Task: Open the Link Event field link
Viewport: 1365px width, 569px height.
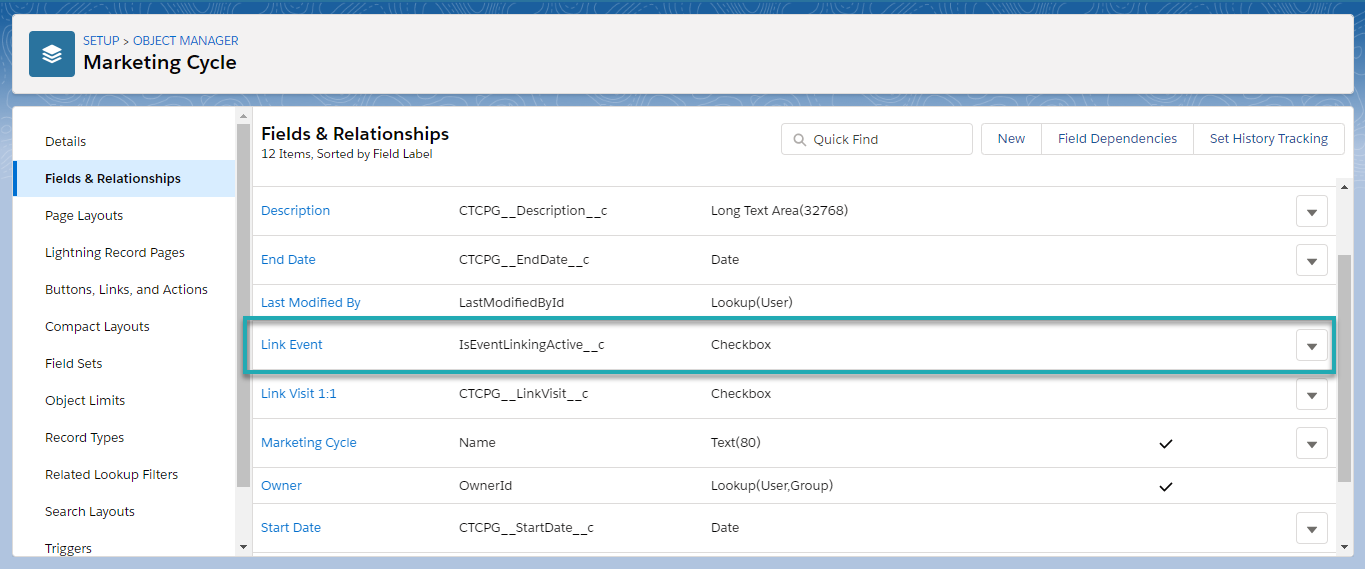Action: click(291, 345)
